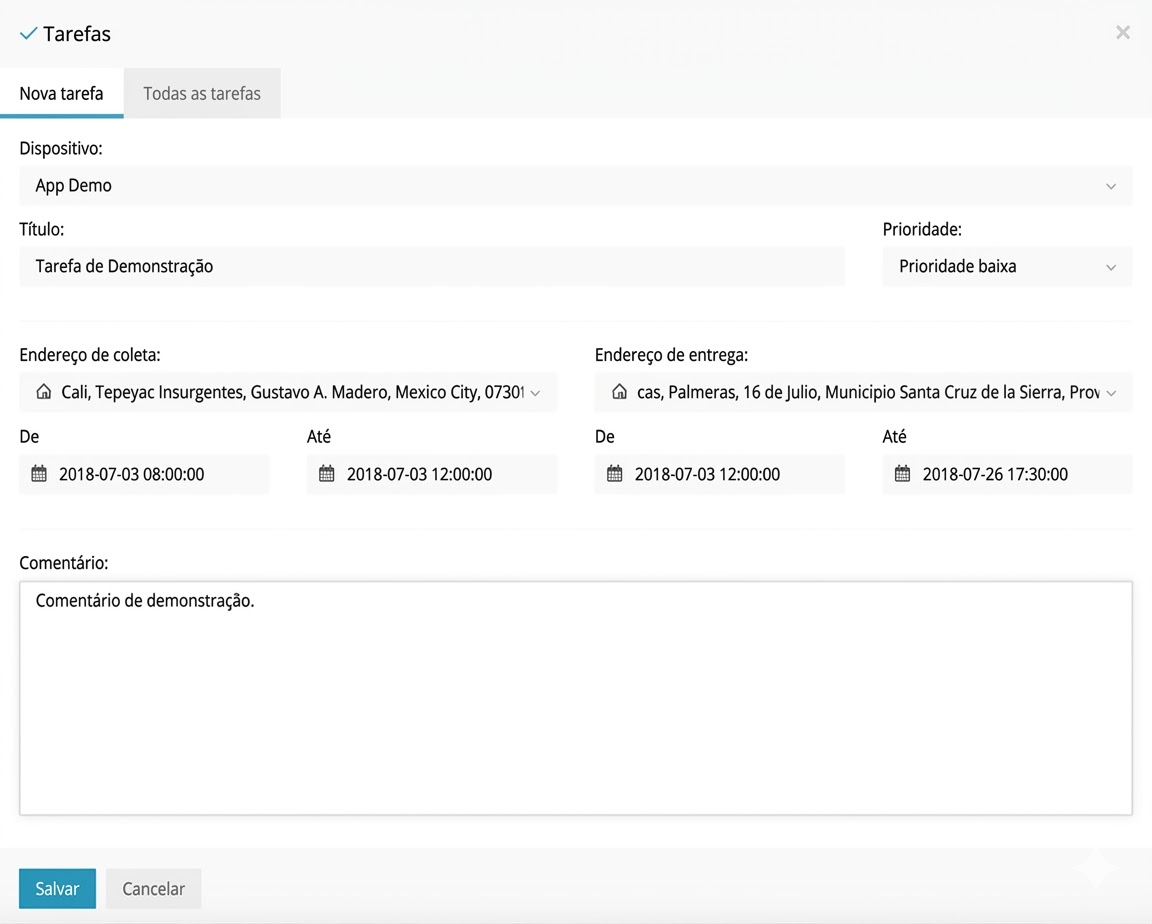Expand the Endereço de entrega address dropdown

point(1111,393)
